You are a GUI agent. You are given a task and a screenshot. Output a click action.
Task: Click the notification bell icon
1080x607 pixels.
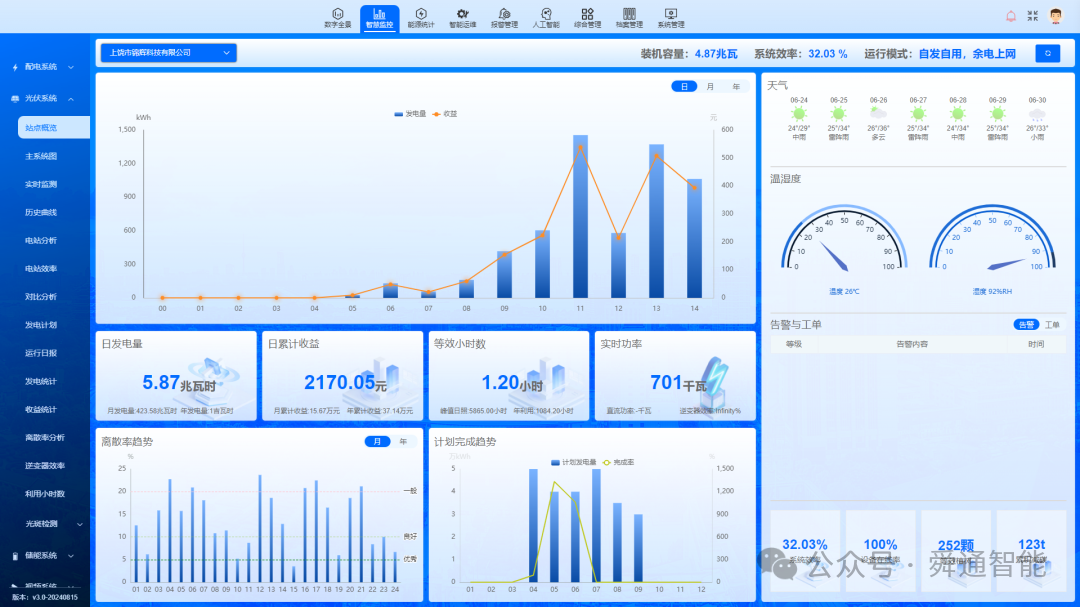pyautogui.click(x=1011, y=16)
